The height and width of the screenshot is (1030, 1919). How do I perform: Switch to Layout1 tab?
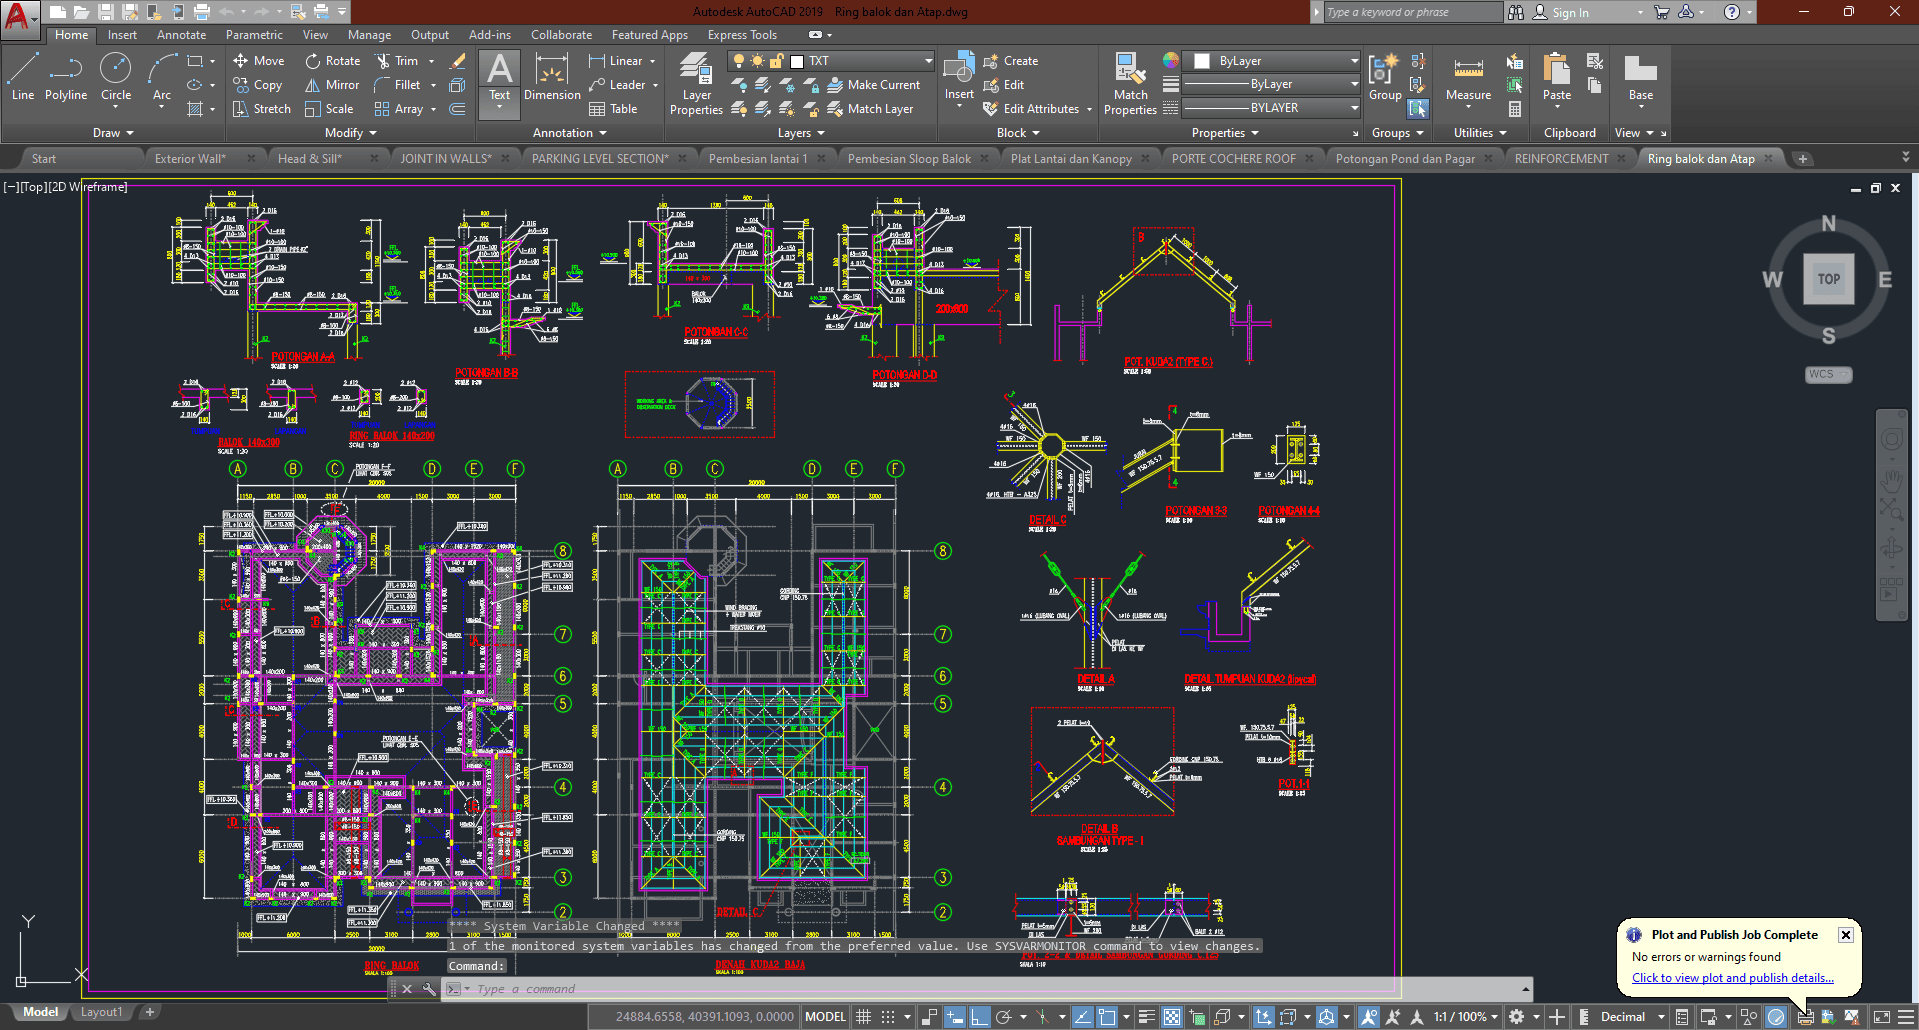pyautogui.click(x=101, y=1012)
